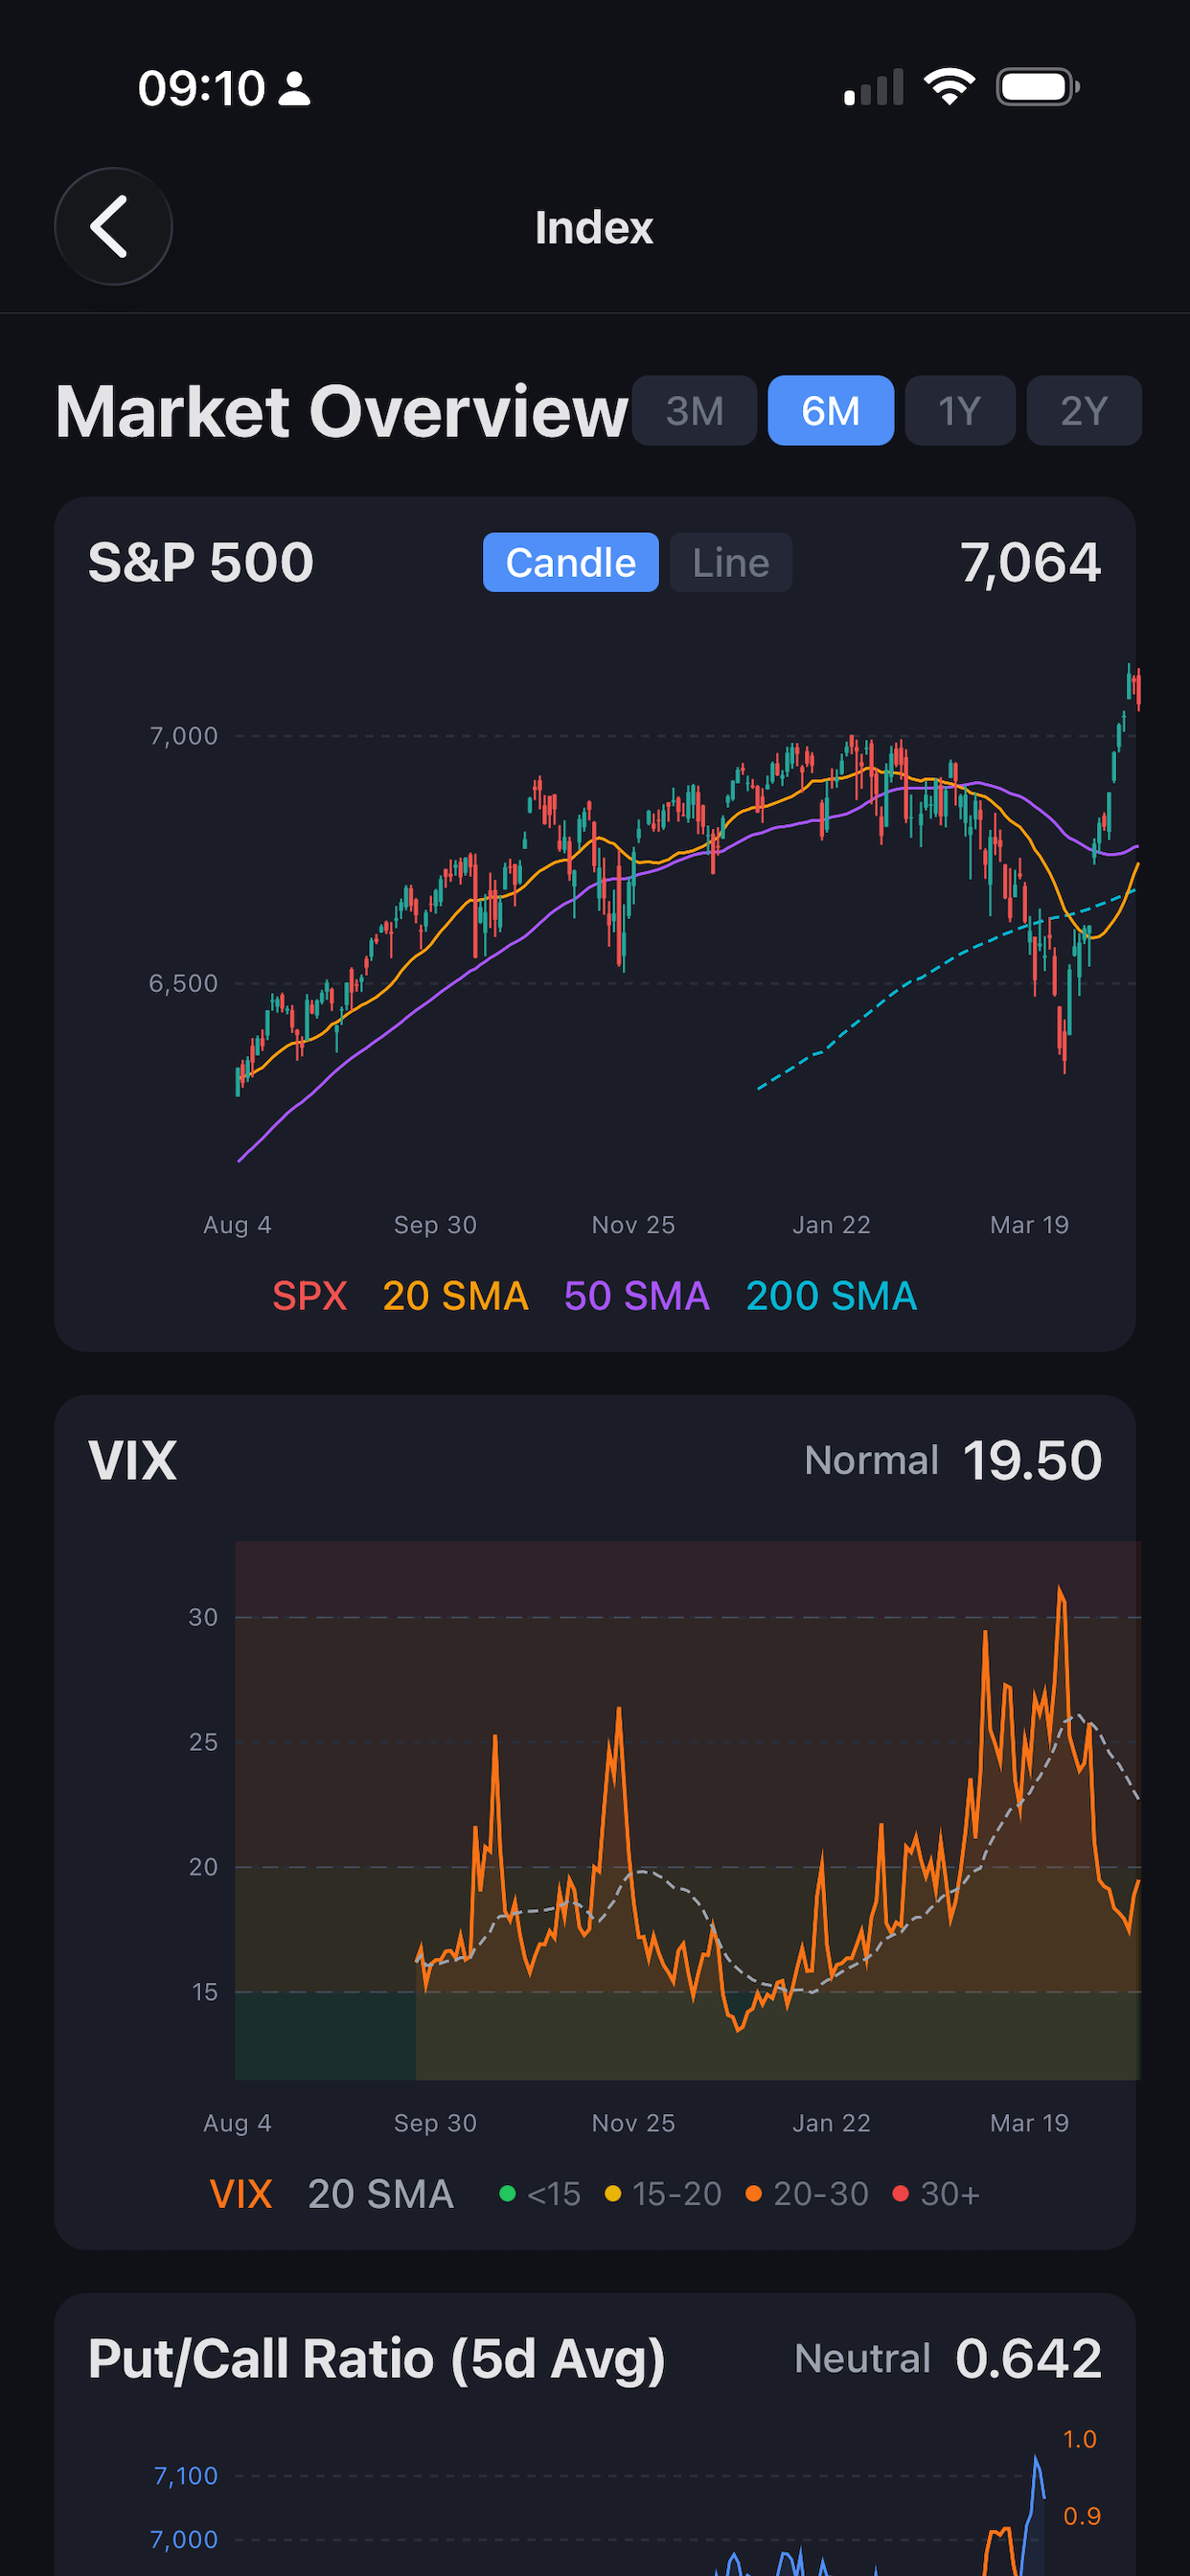Toggle the gray 20 SMA legend in VIX chart
1190x2576 pixels.
pos(381,2194)
